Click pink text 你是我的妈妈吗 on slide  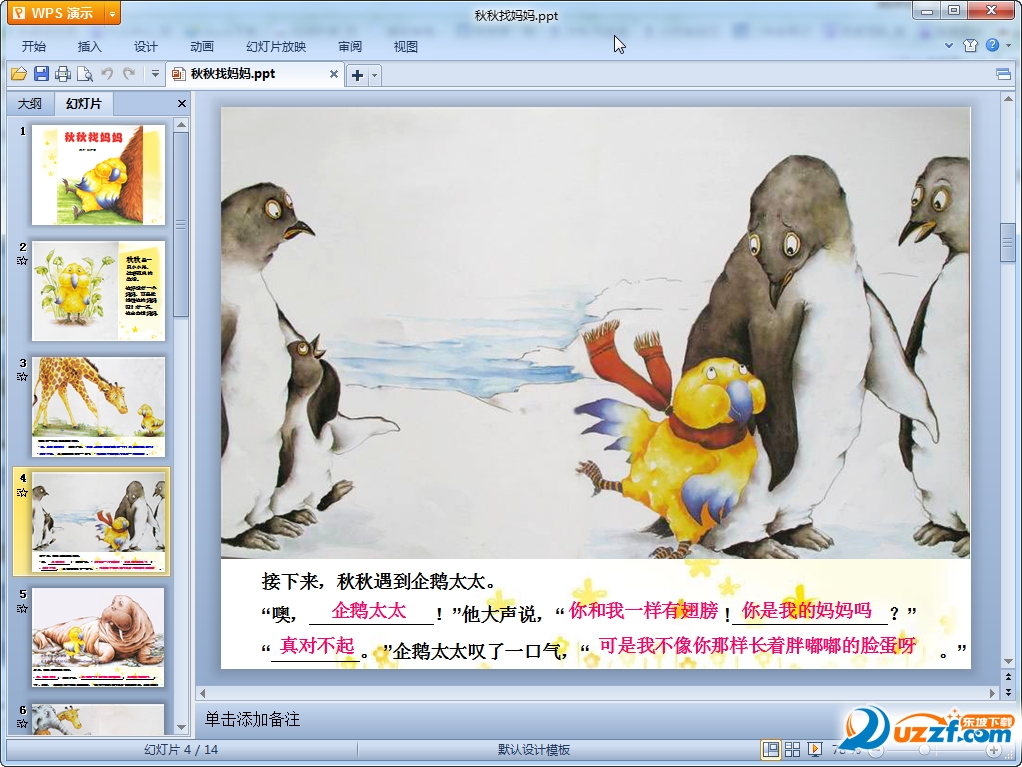(x=806, y=610)
